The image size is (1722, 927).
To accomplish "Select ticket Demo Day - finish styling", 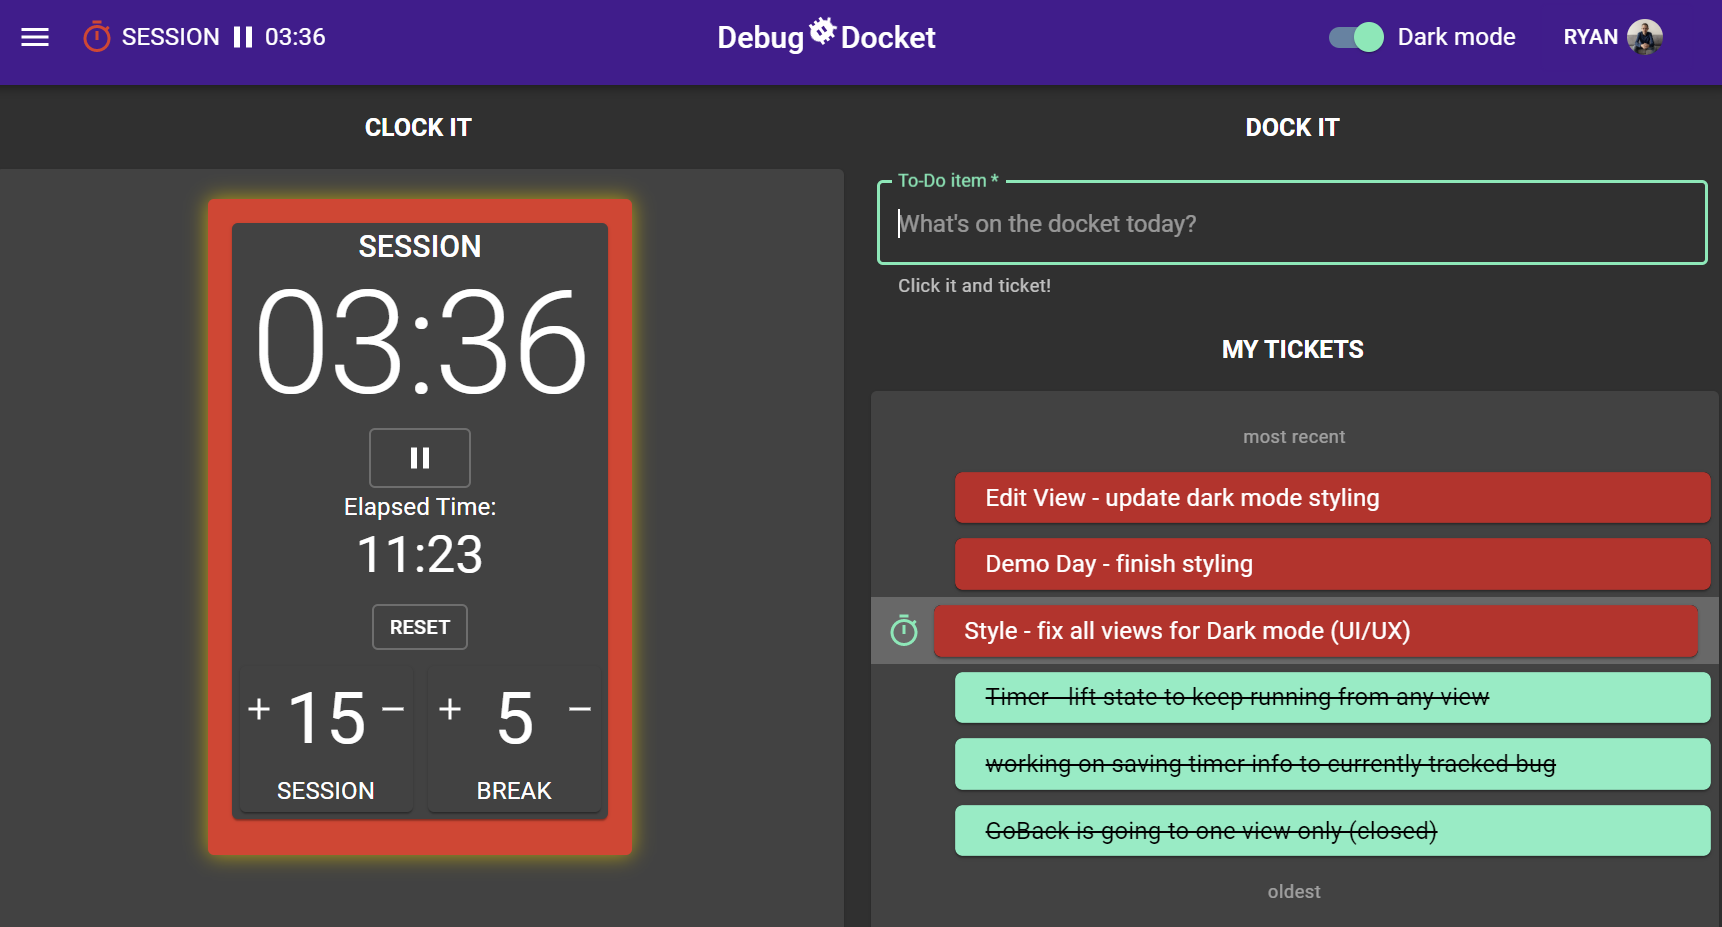I will coord(1332,564).
